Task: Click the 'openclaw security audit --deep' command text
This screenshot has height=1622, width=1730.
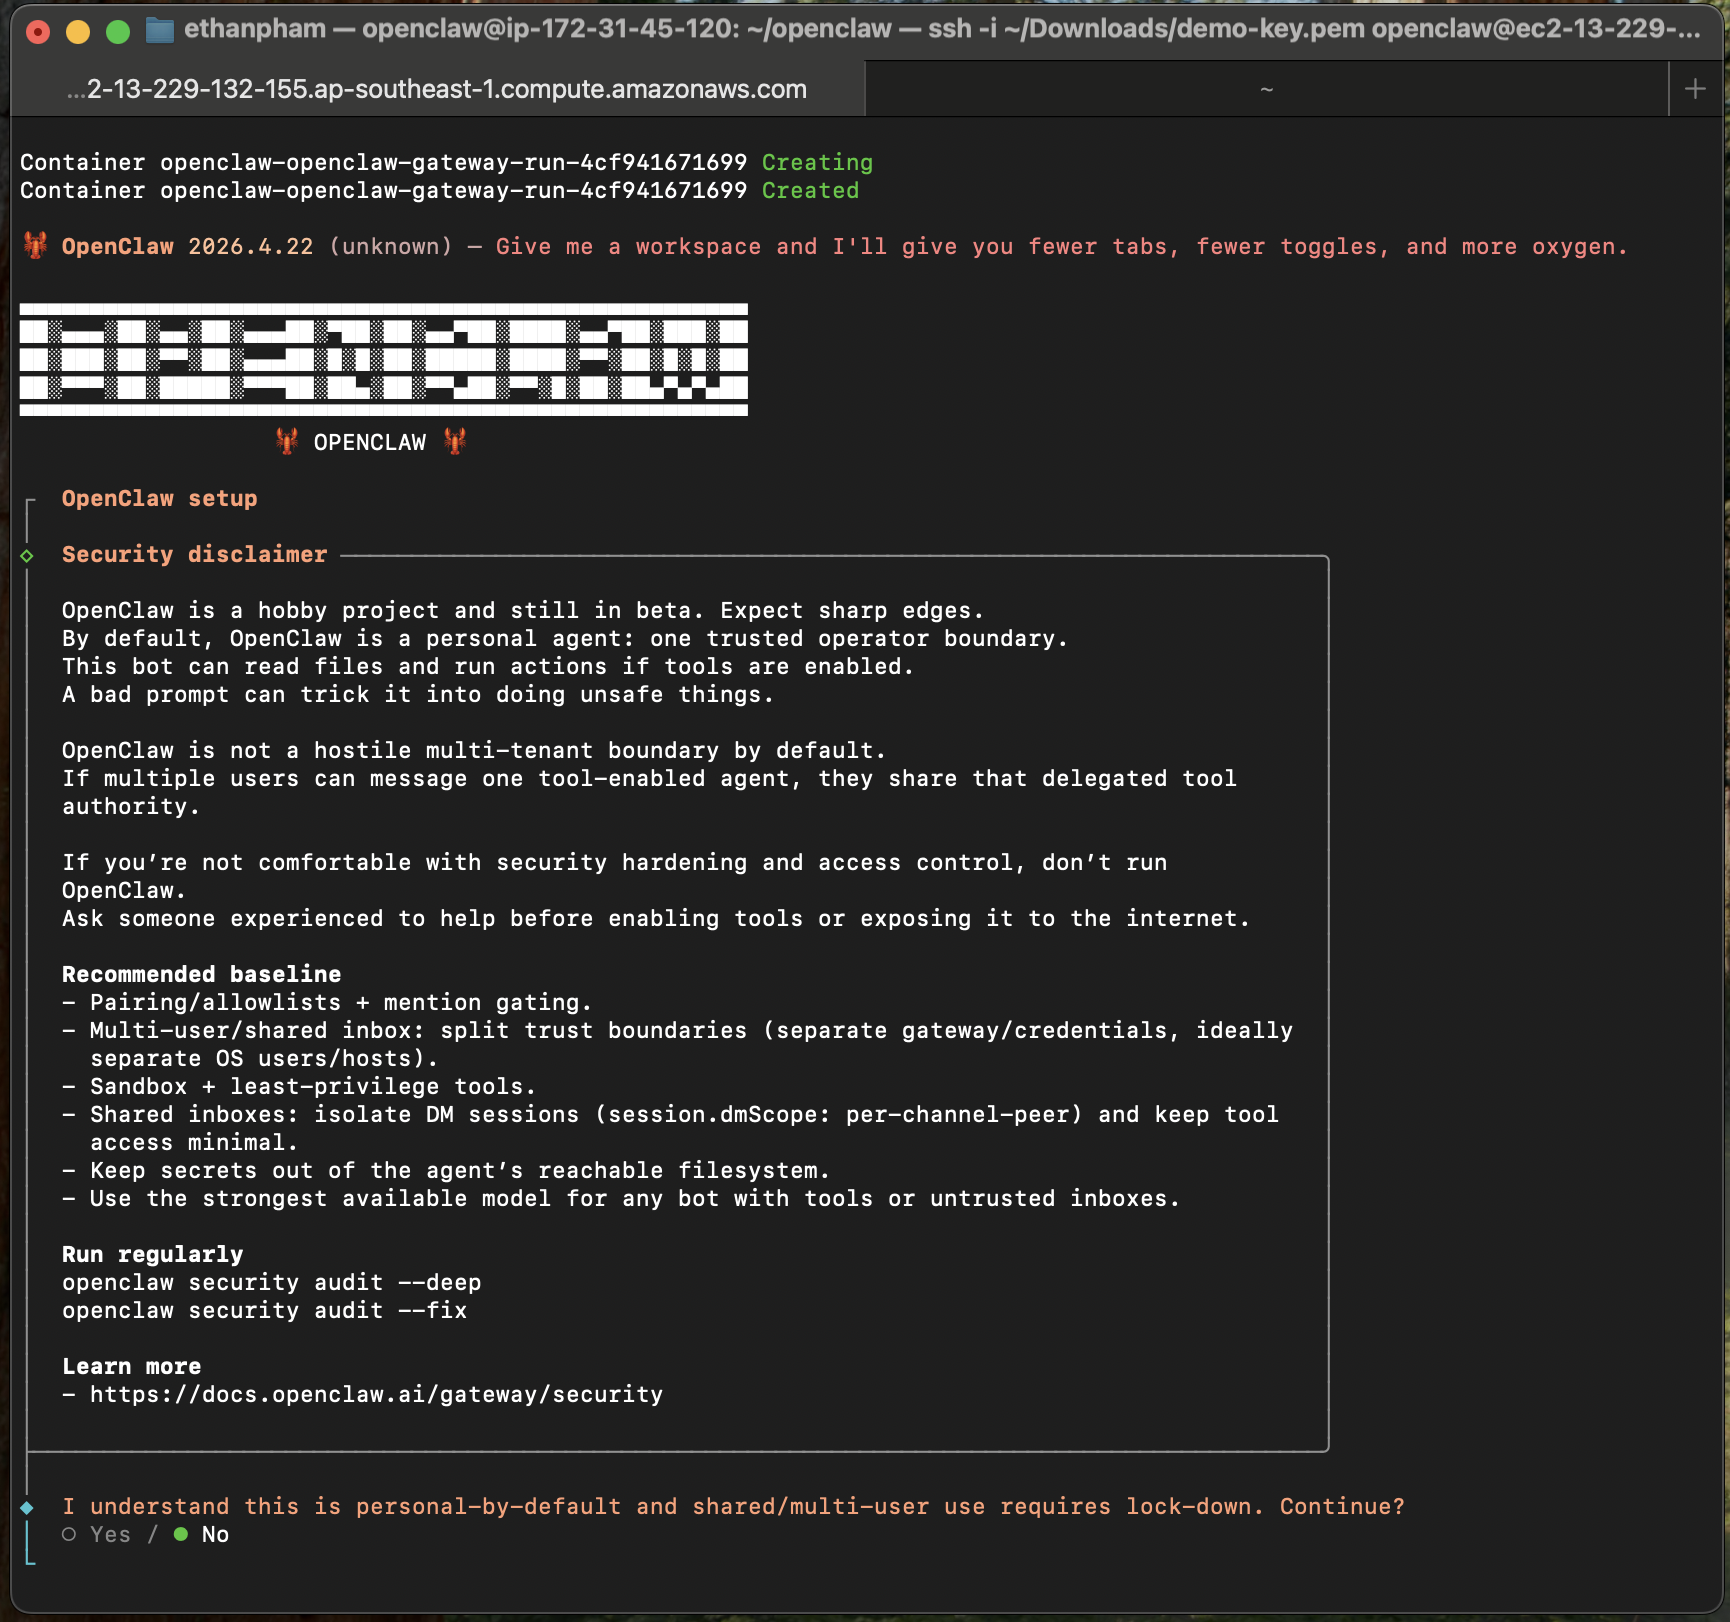Action: click(x=271, y=1282)
